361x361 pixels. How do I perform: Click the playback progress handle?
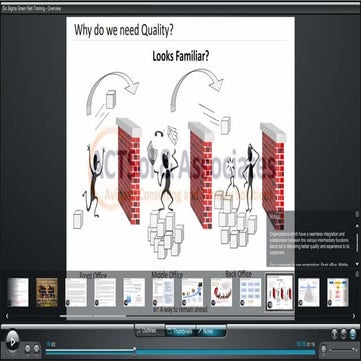(x=135, y=350)
